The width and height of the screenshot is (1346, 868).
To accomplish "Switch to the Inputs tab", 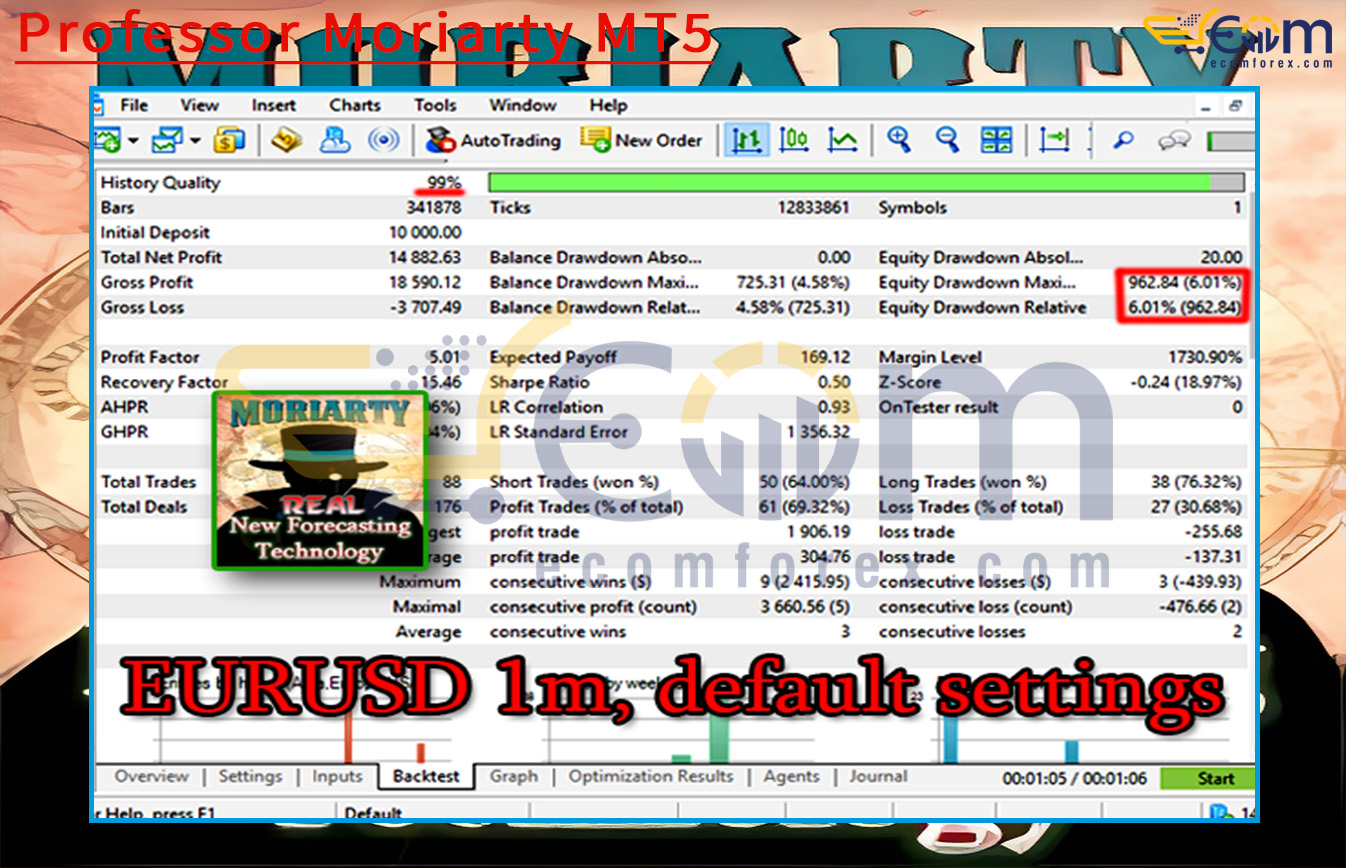I will [337, 776].
